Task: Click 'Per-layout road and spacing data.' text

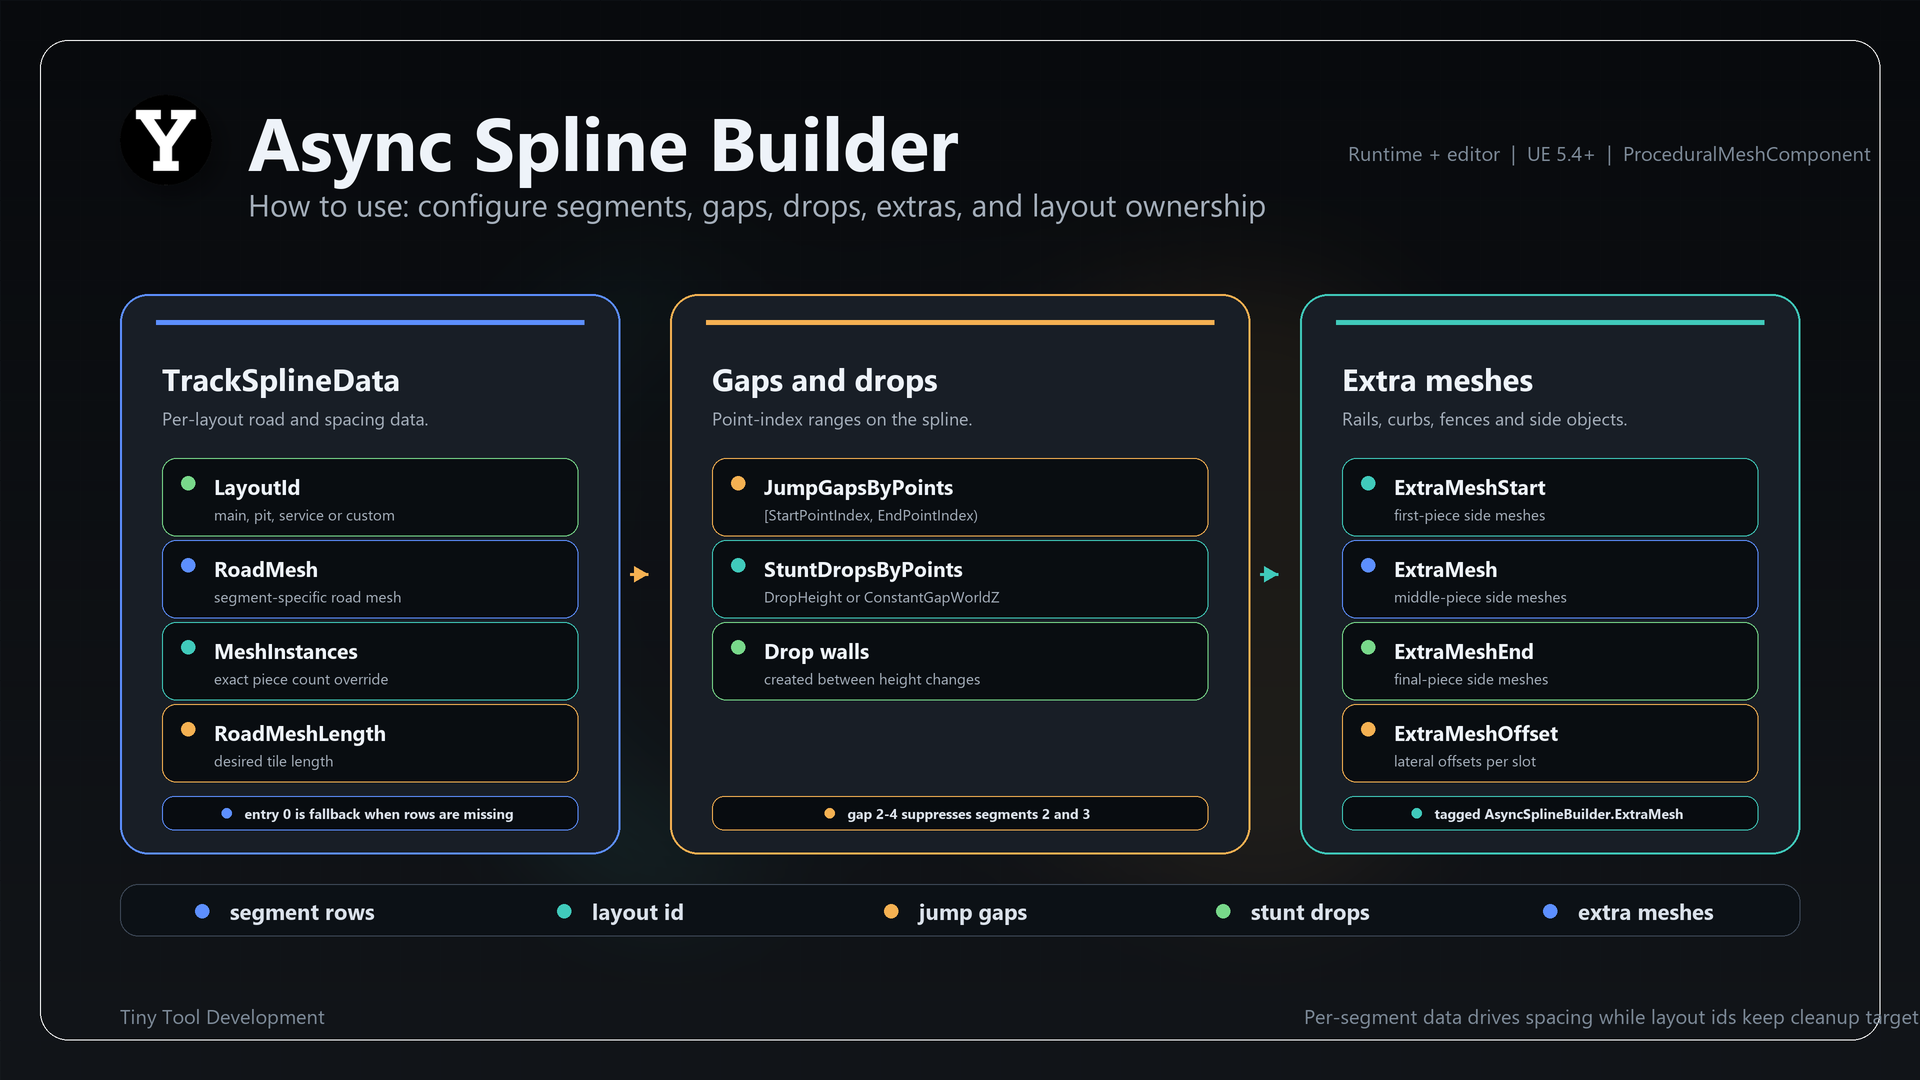Action: coord(295,419)
